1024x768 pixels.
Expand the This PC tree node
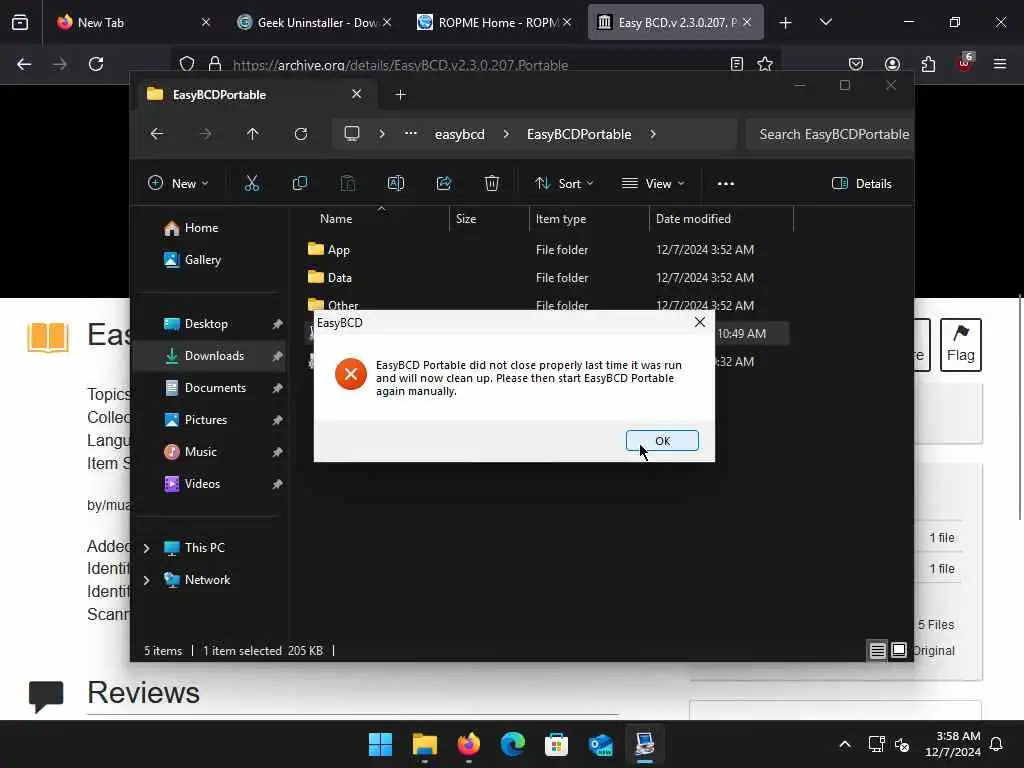click(x=147, y=548)
